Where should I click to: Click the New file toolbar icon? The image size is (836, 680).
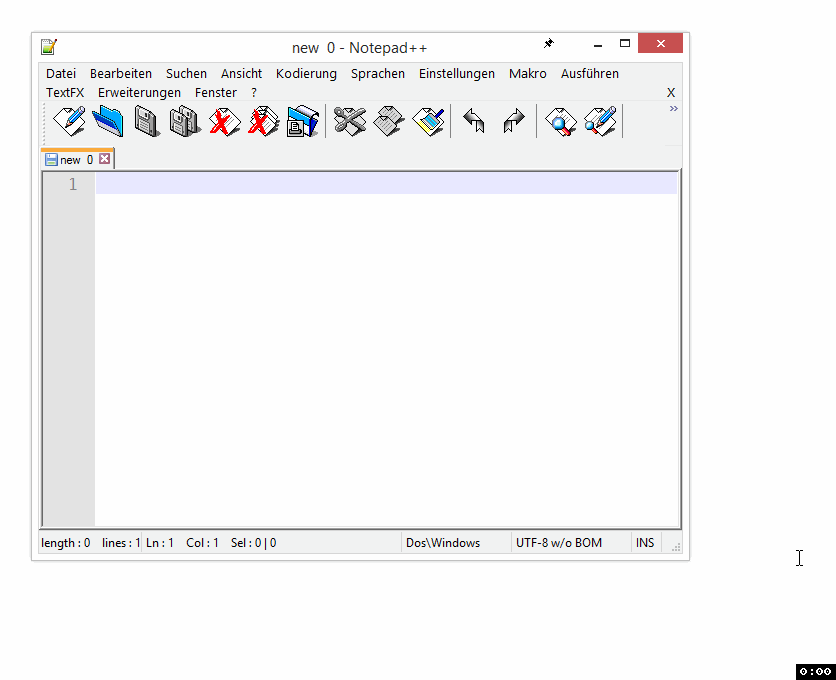point(69,122)
